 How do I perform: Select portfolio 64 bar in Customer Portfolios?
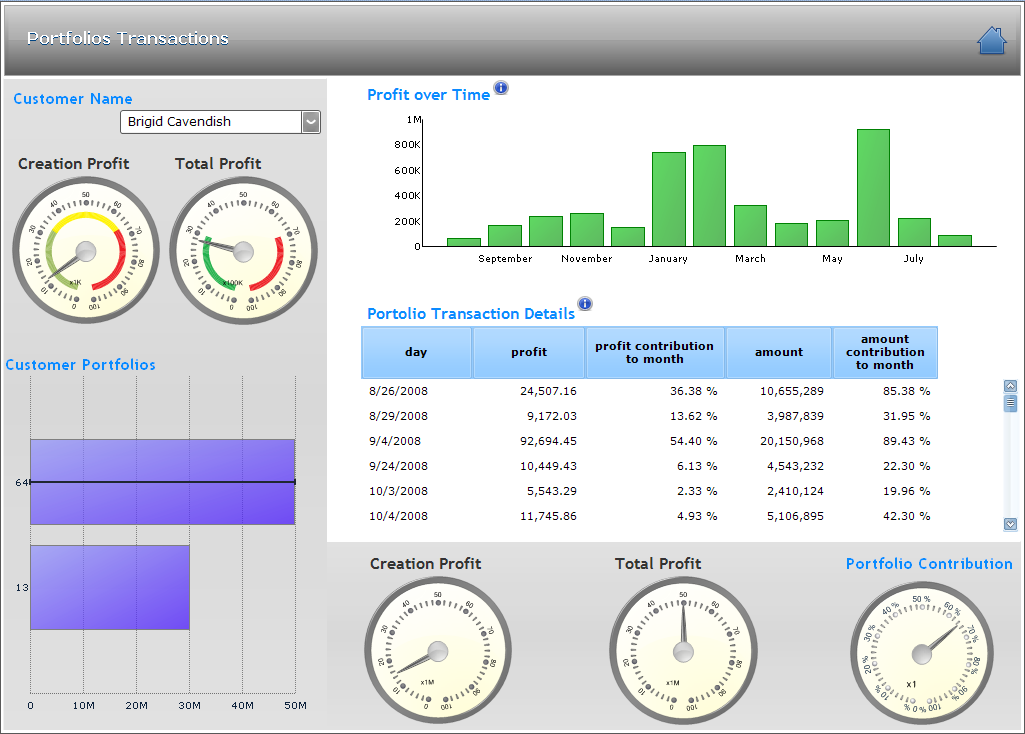tap(163, 482)
